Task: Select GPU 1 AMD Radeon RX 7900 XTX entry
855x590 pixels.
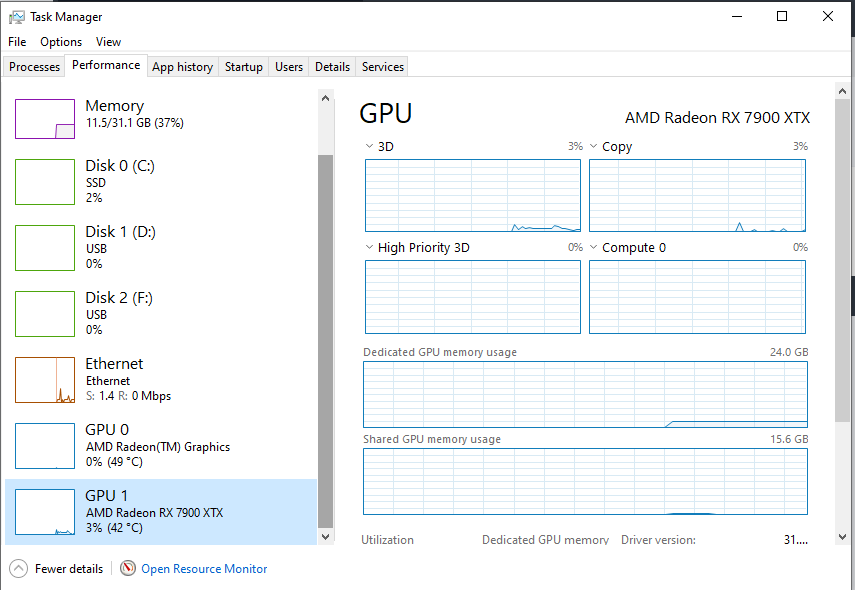Action: [161, 511]
